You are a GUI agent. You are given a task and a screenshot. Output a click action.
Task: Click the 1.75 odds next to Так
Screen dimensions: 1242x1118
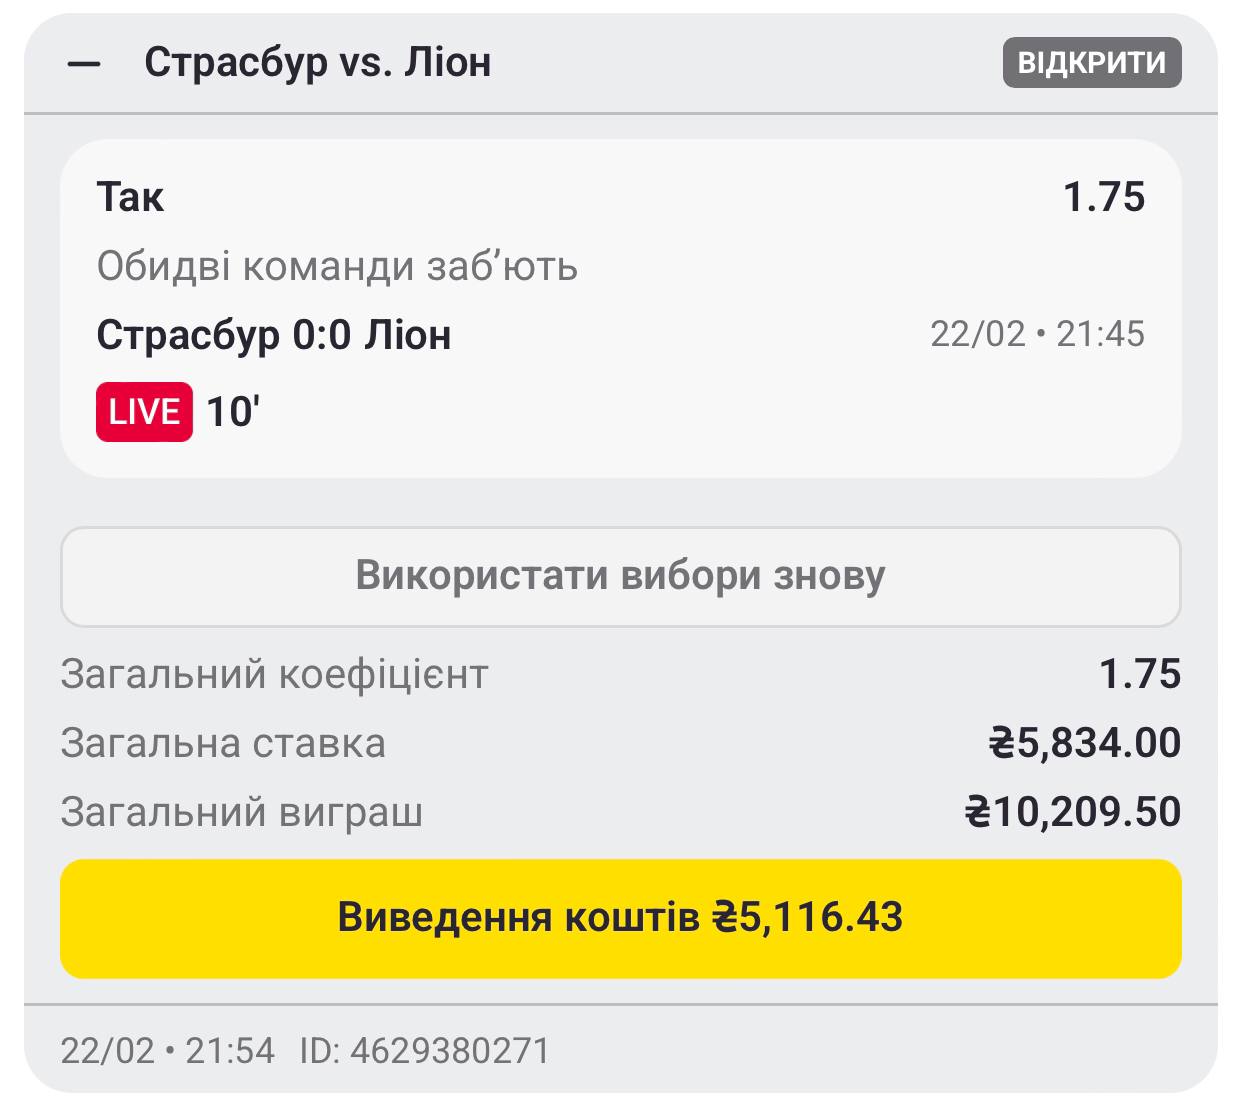pos(1103,197)
